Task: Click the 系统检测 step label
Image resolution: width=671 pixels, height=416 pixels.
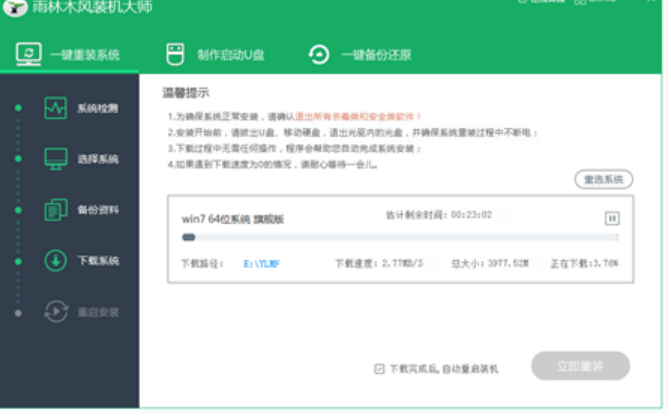Action: (x=98, y=108)
